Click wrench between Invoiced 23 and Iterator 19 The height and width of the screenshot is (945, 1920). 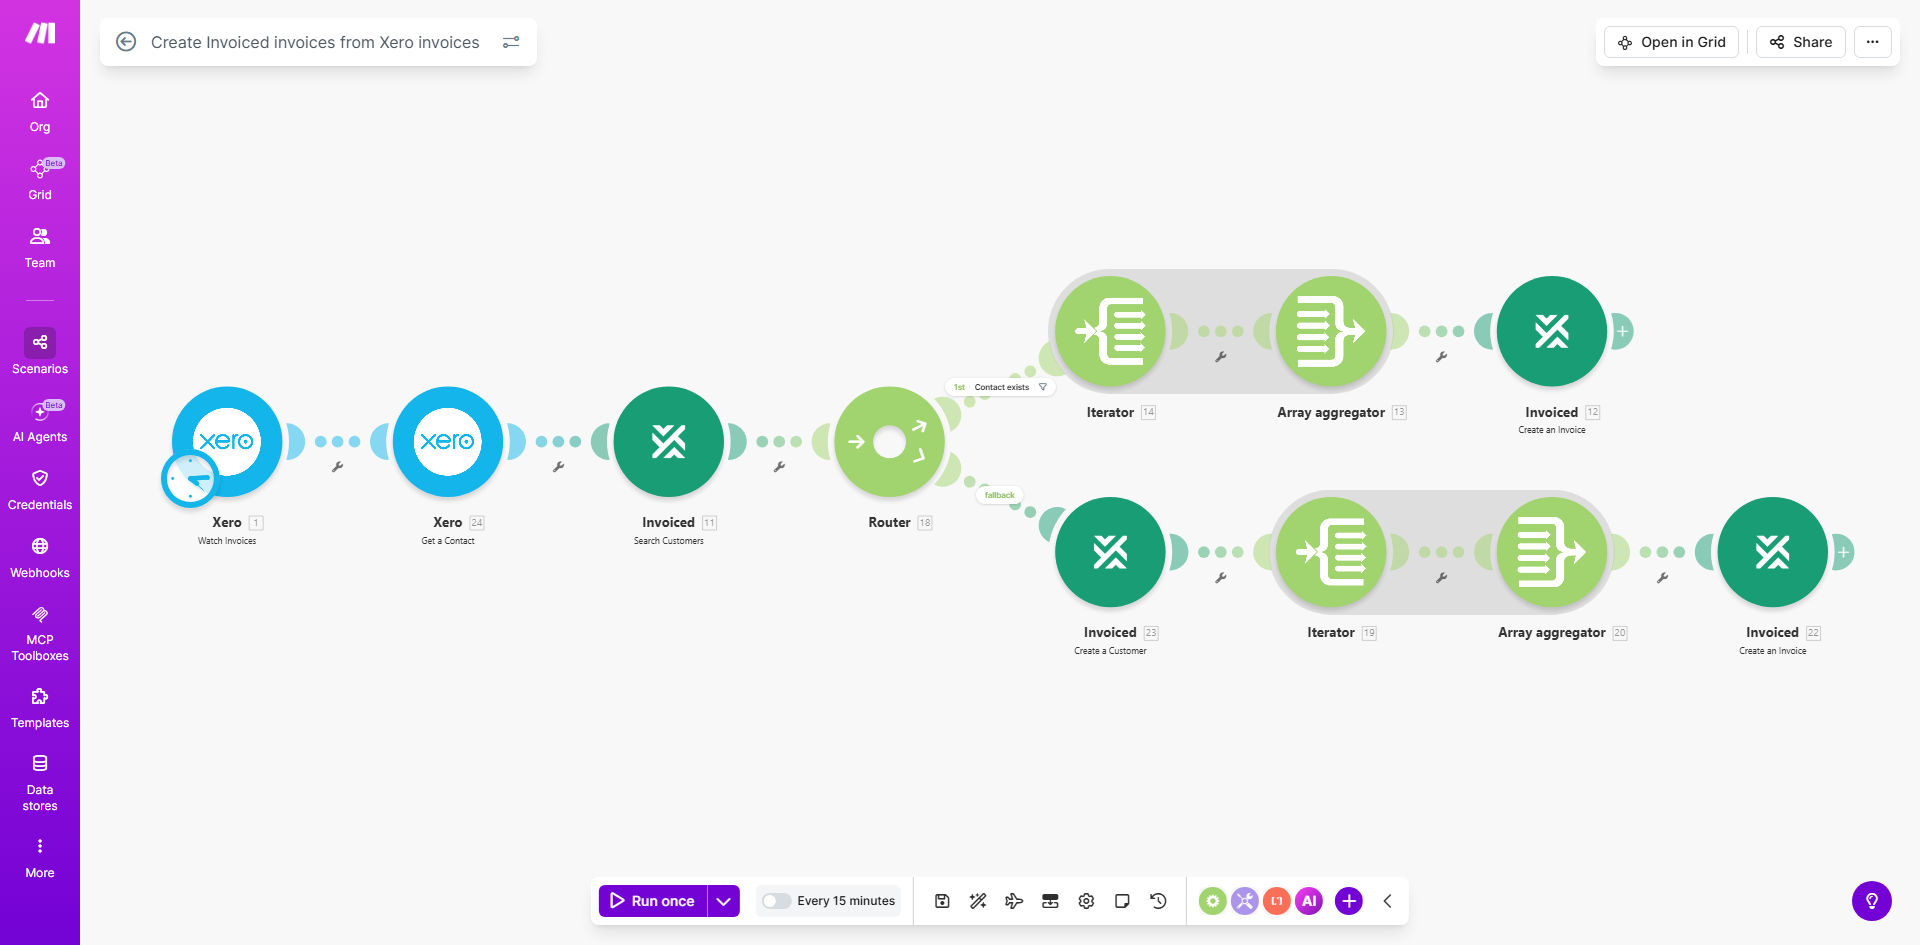point(1221,578)
